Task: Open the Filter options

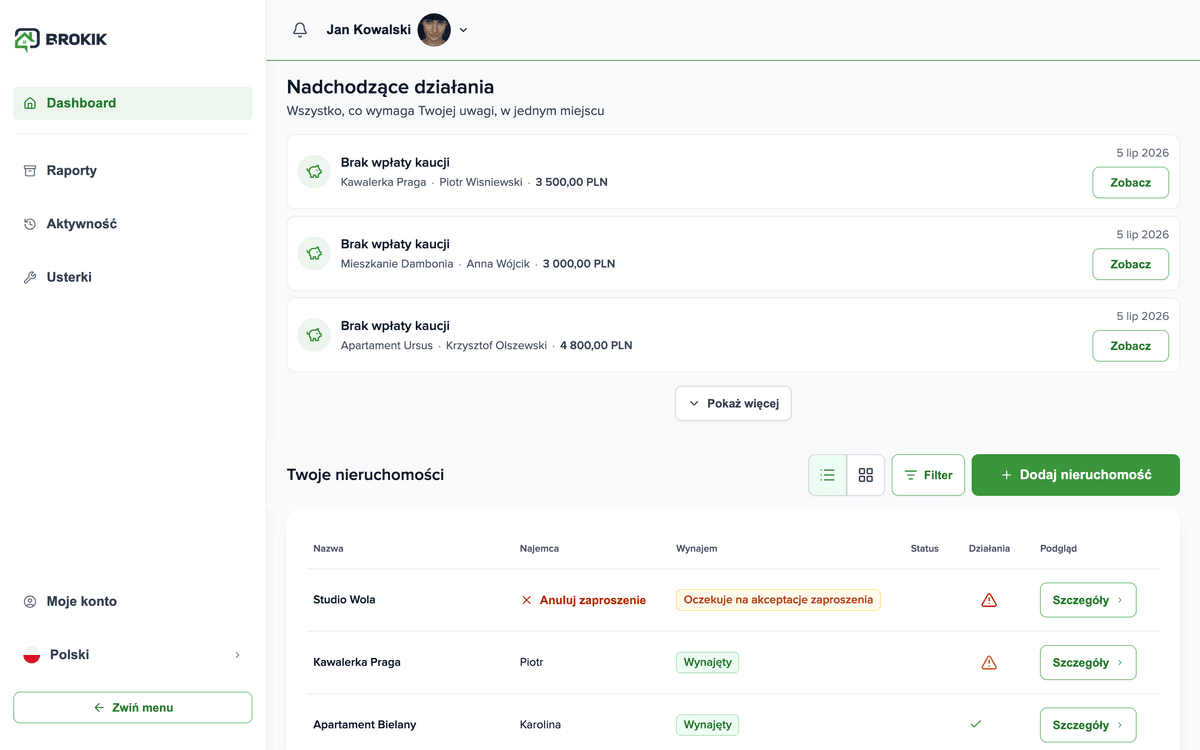Action: (x=928, y=475)
